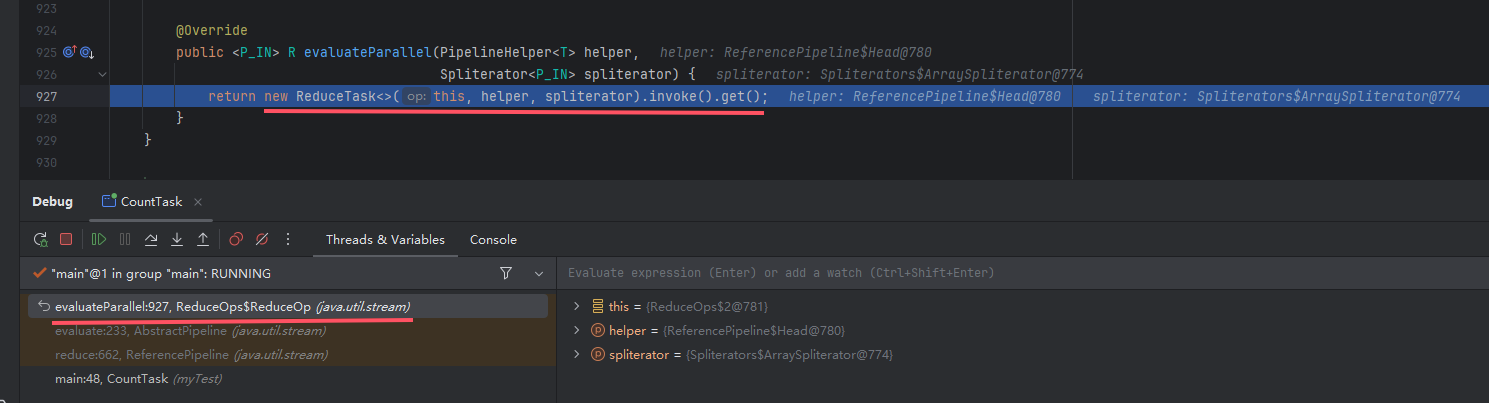
Task: Open the thread selector dropdown arrow
Action: (539, 273)
